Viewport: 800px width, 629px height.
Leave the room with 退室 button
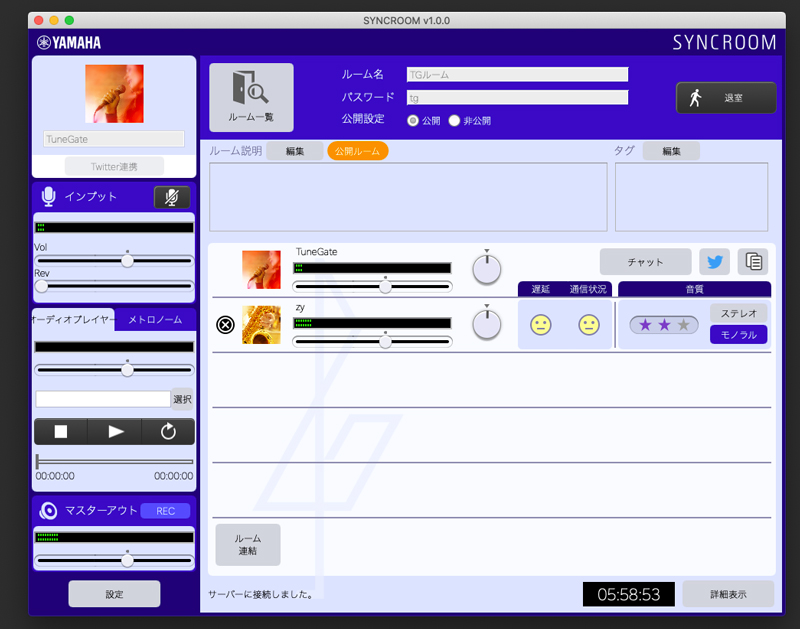tap(726, 97)
